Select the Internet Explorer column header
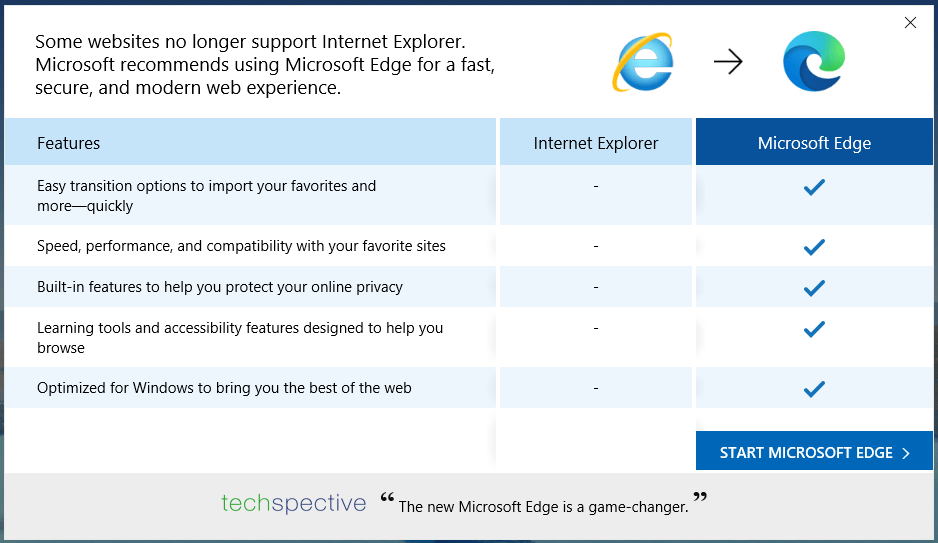938x543 pixels. [596, 142]
